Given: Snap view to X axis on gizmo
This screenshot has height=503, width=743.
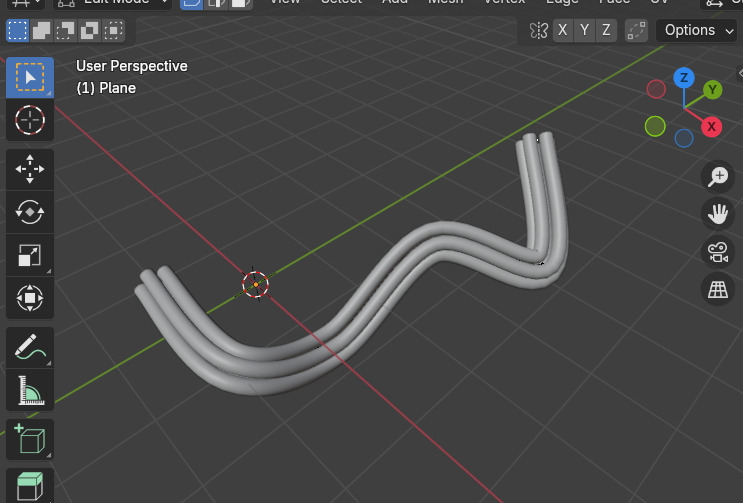Looking at the screenshot, I should coord(711,126).
